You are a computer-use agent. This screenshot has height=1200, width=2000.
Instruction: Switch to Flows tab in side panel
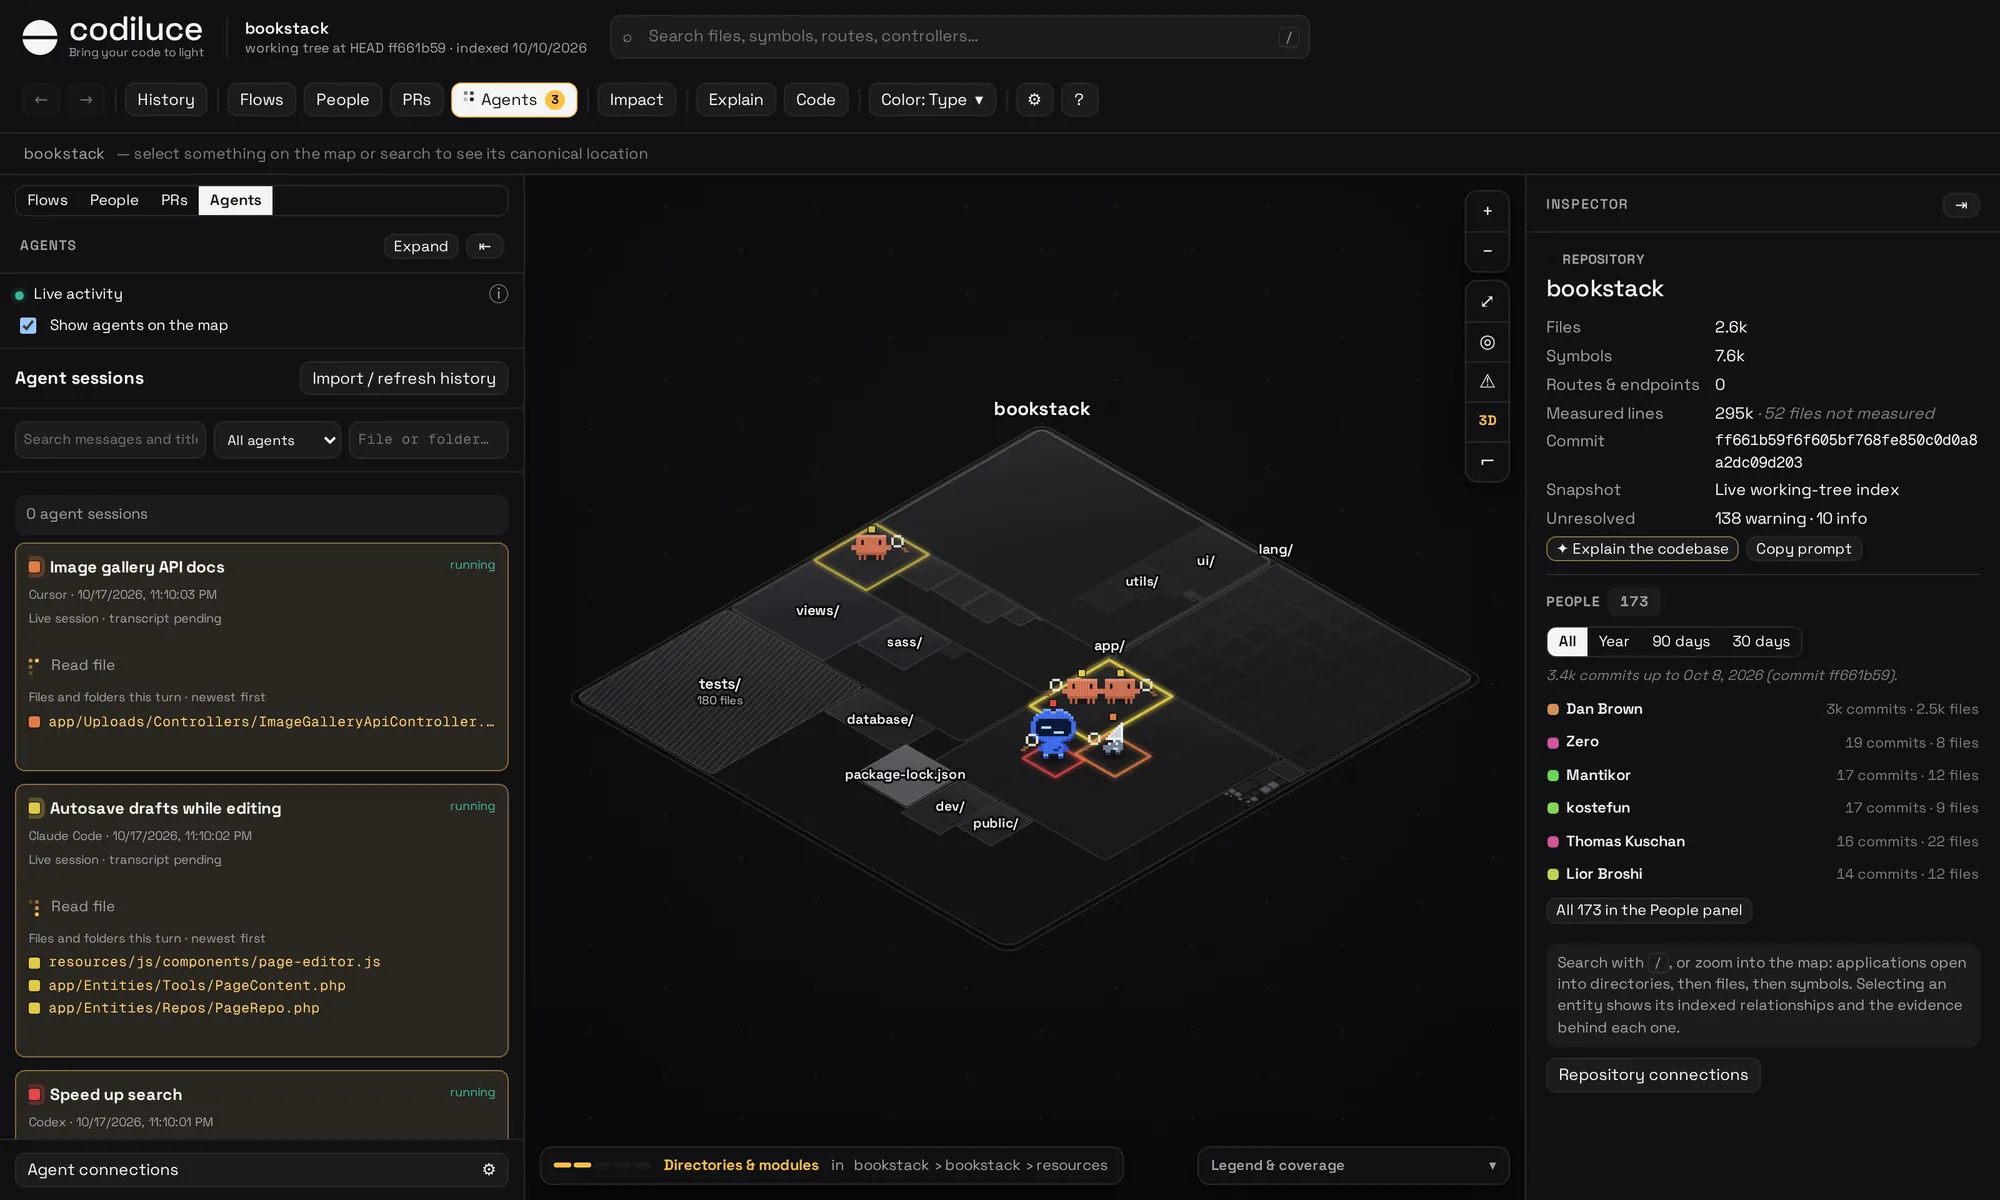pos(47,200)
